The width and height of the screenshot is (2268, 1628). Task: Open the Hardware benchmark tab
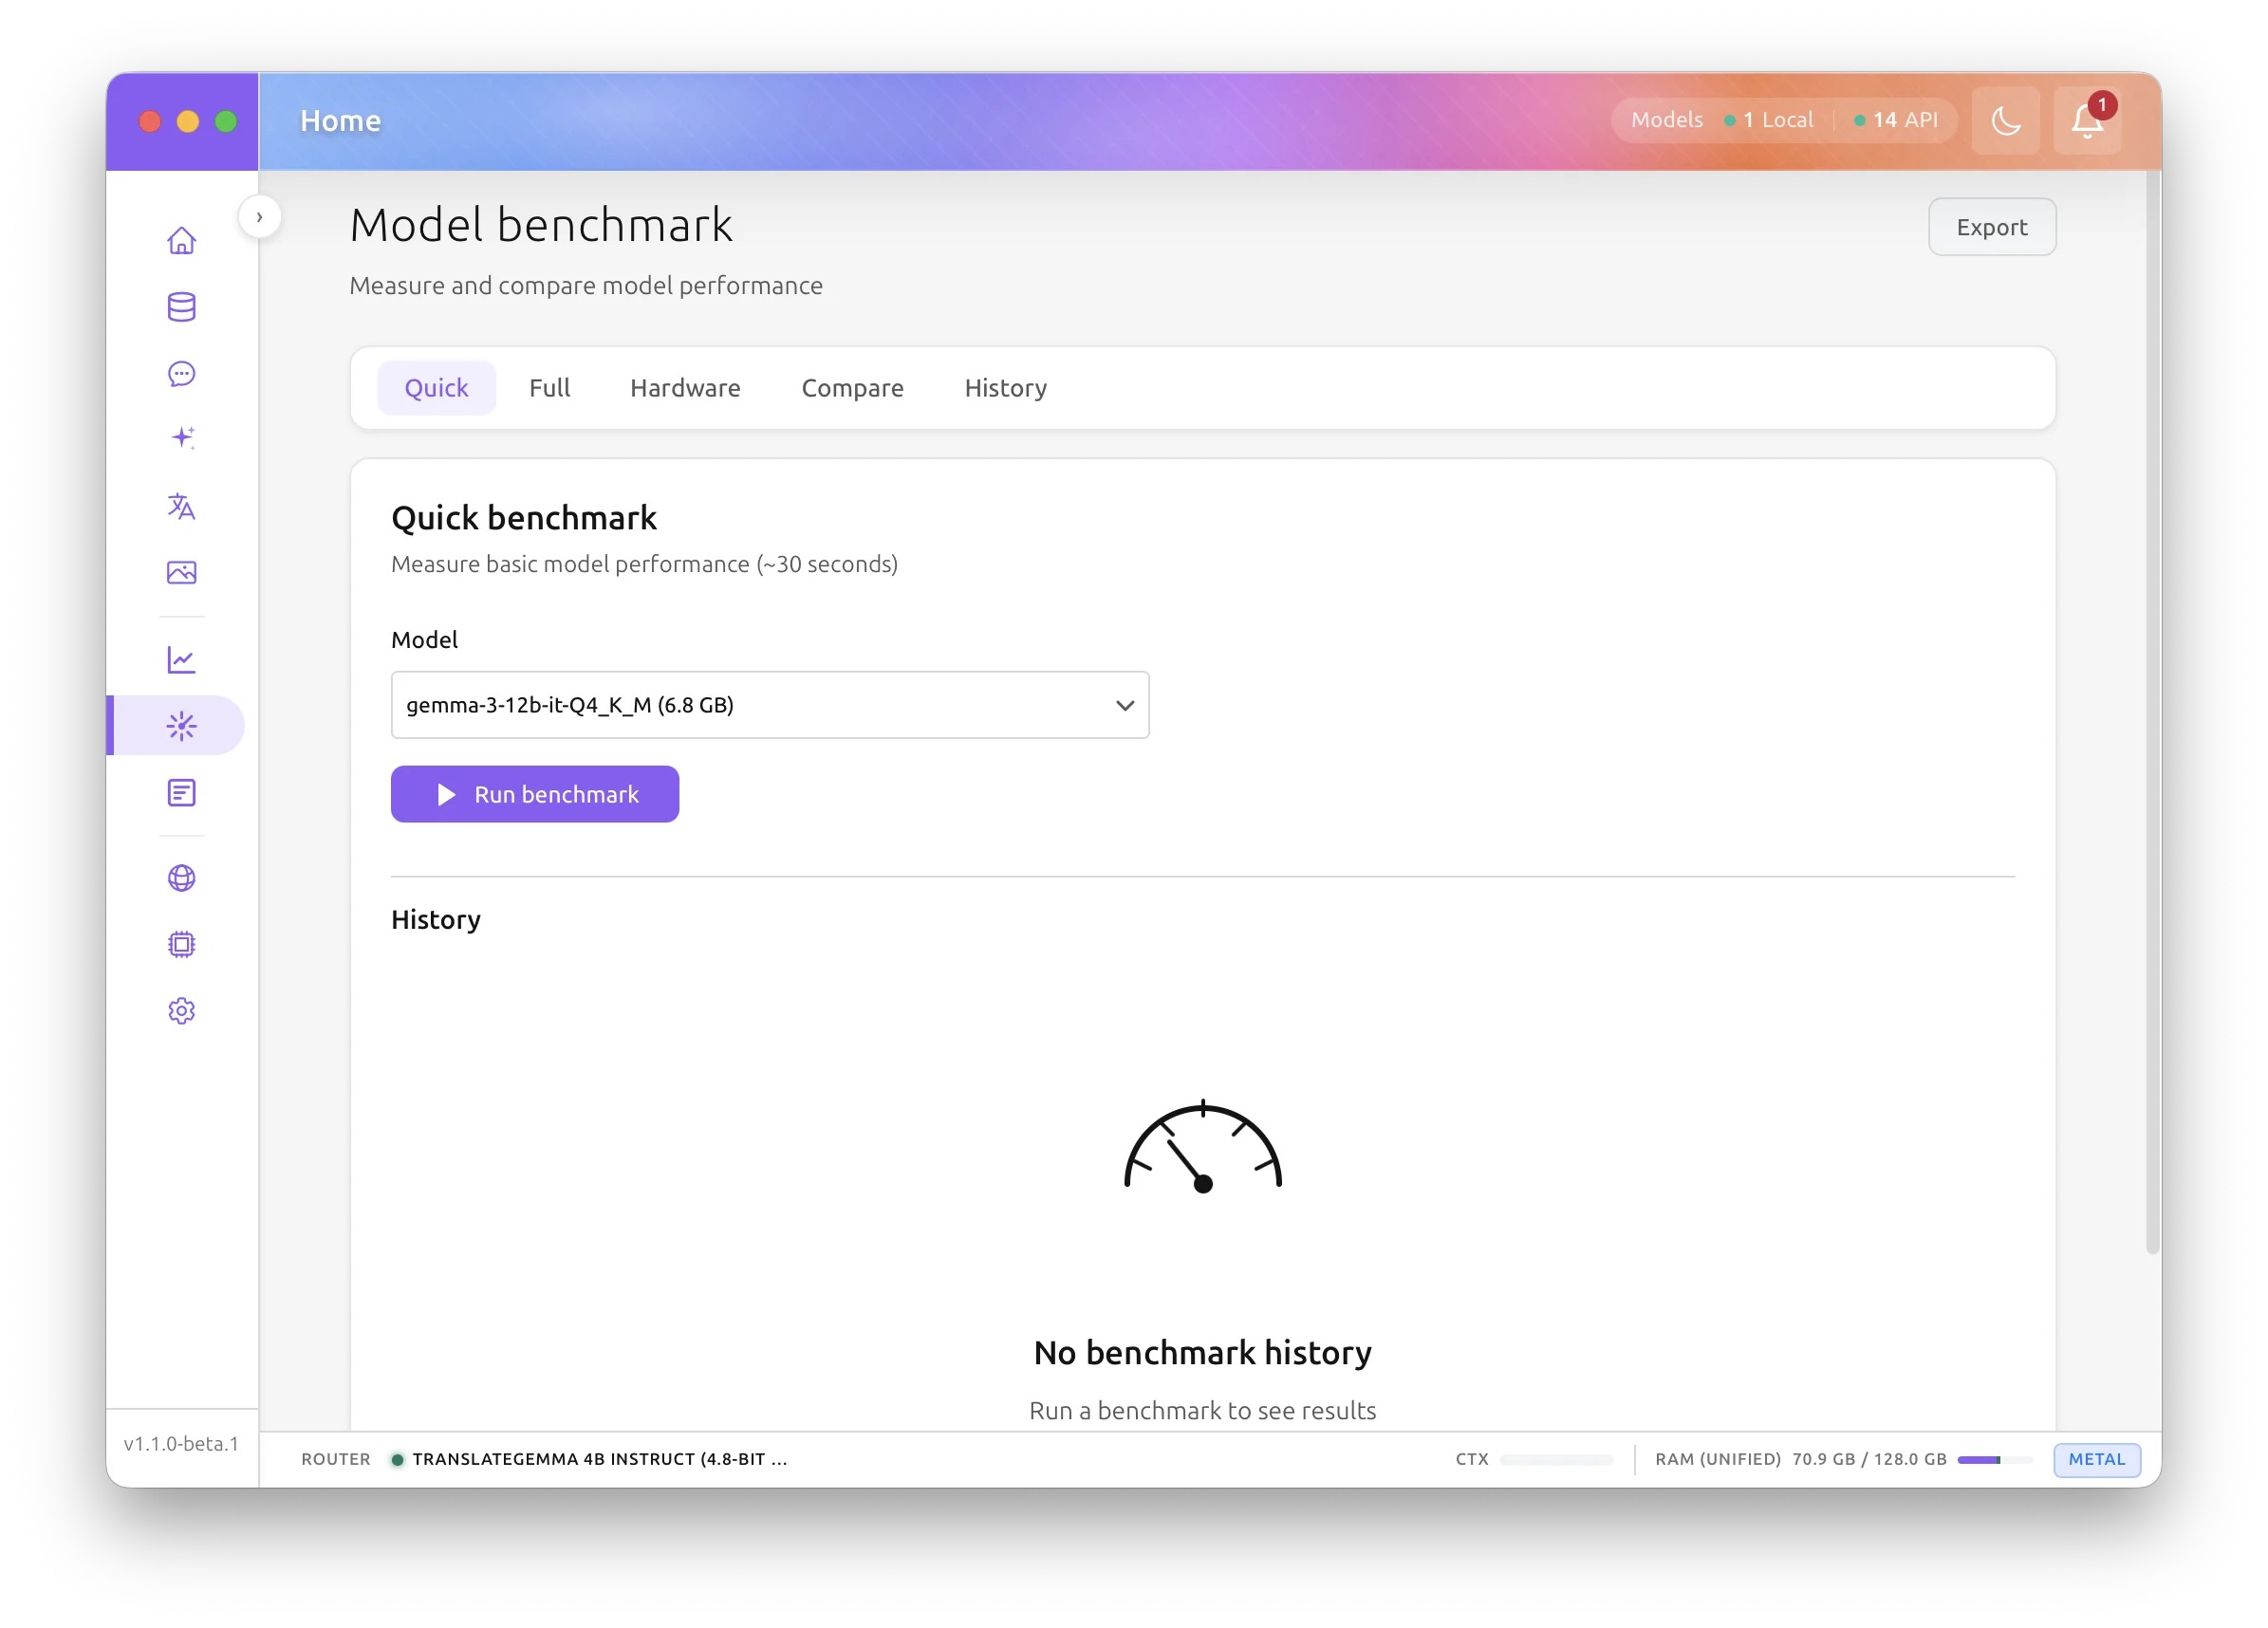[684, 388]
